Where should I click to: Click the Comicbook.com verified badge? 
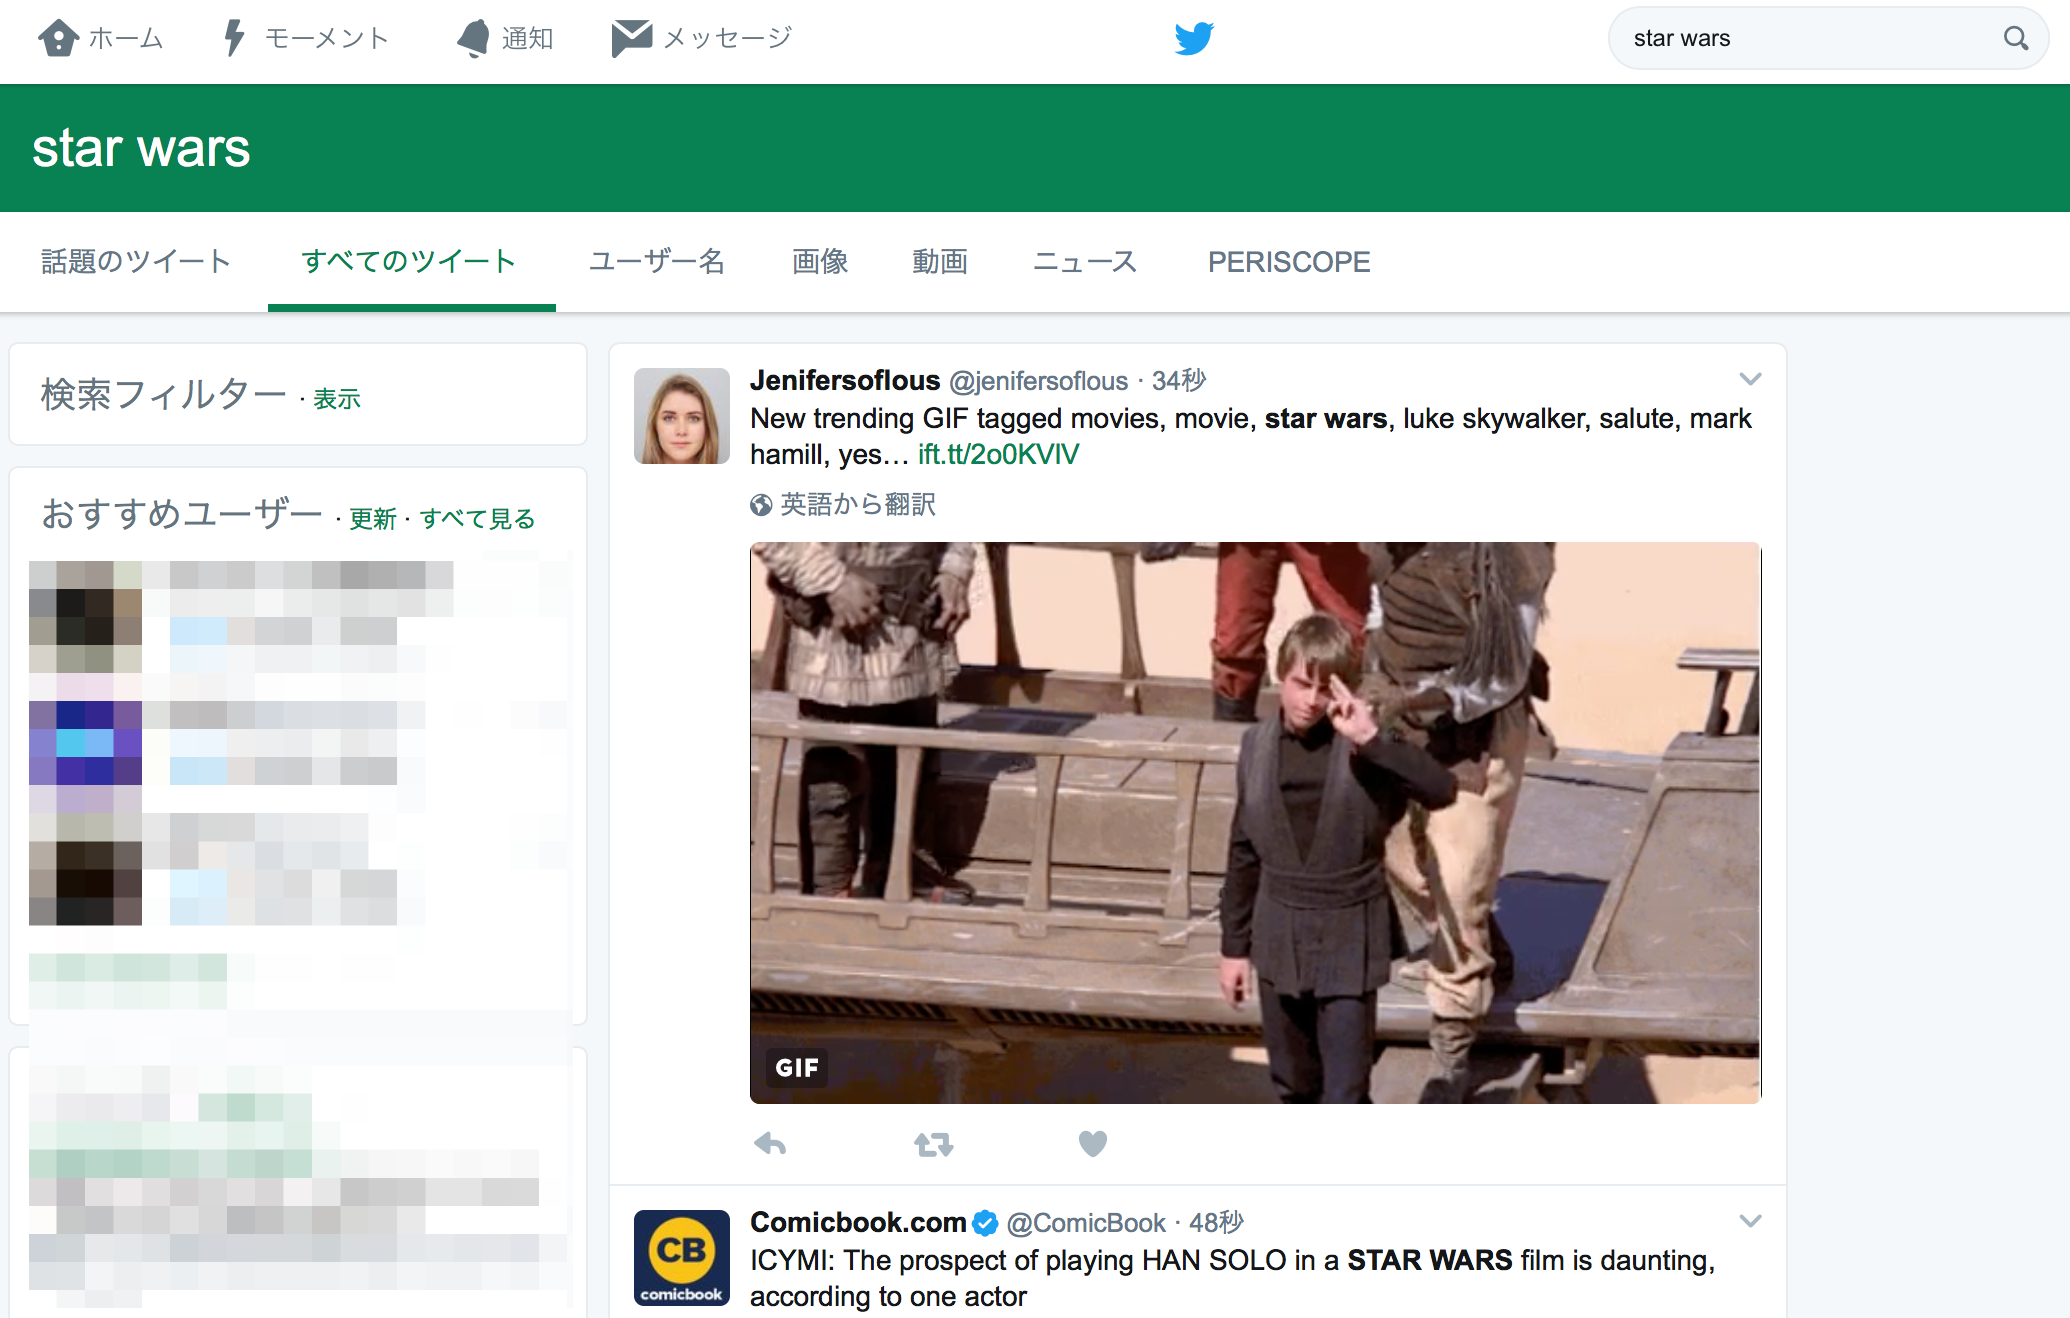(985, 1223)
